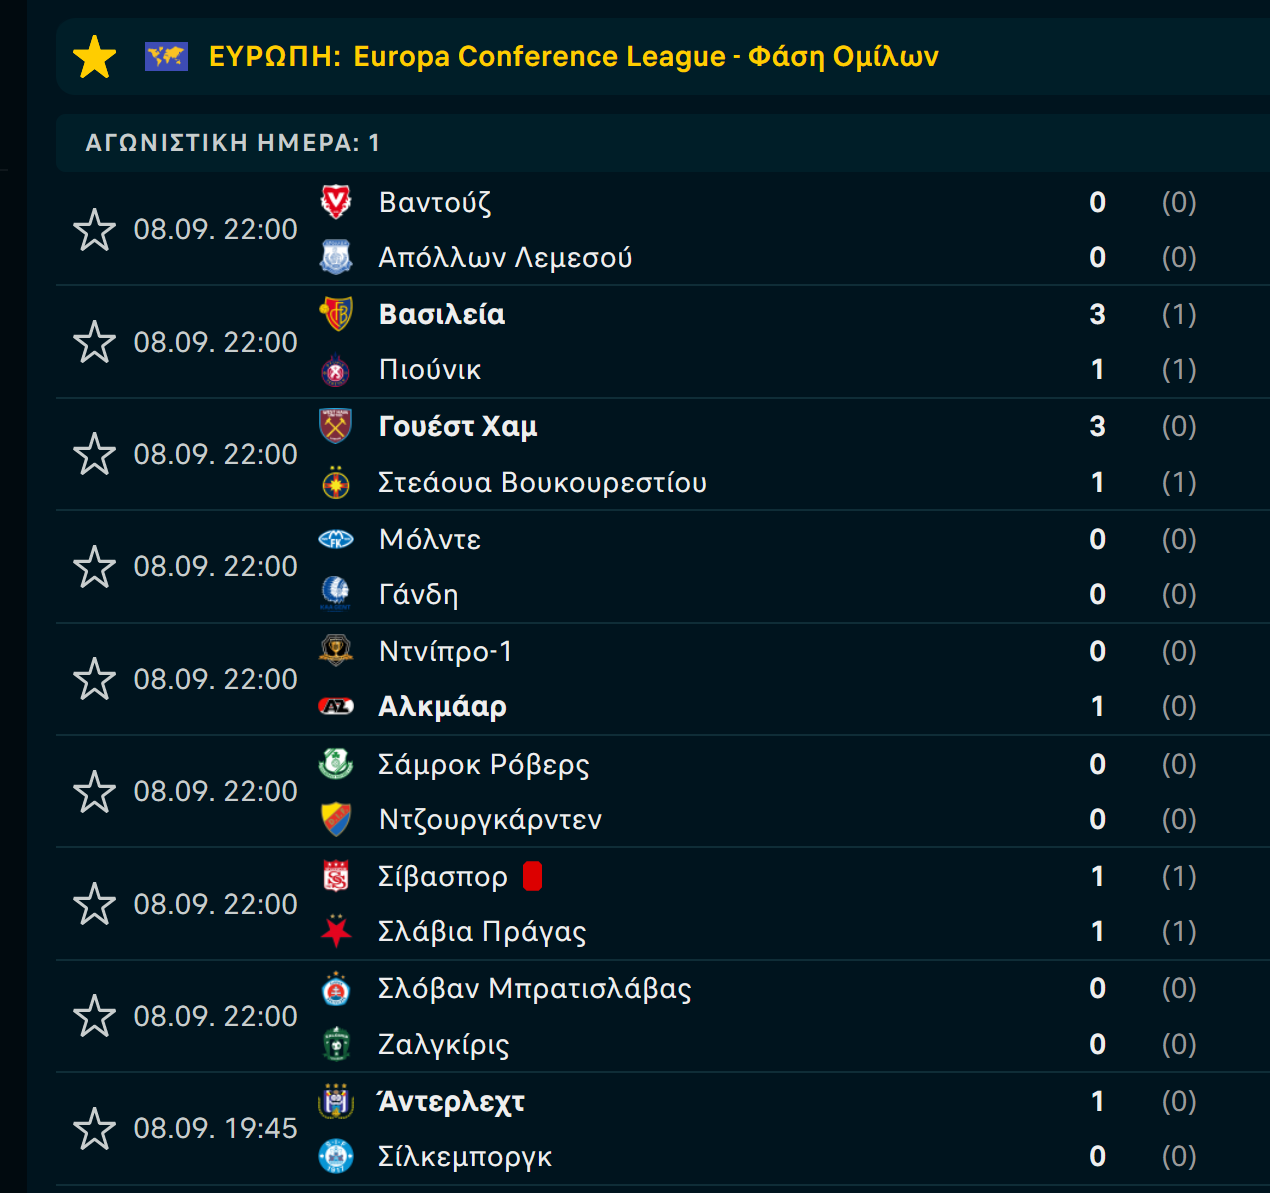Open the Στεάουα Βουκουρεστίου team name
This screenshot has width=1270, height=1193.
pyautogui.click(x=542, y=482)
